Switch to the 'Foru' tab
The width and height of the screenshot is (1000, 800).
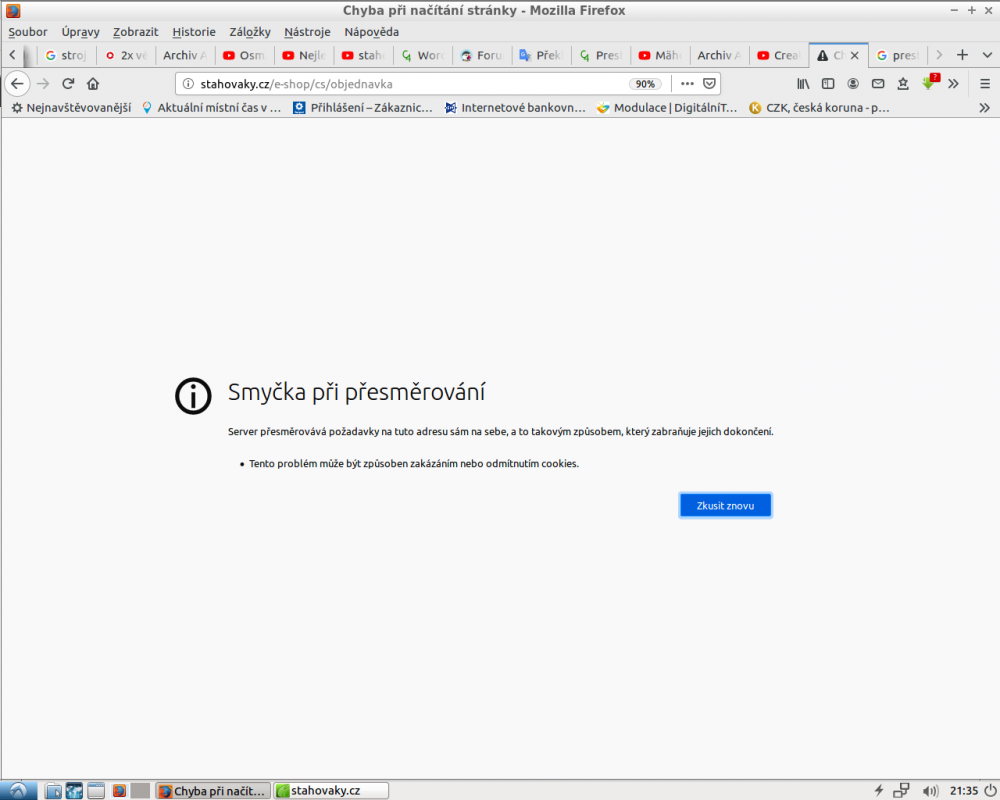coord(482,56)
